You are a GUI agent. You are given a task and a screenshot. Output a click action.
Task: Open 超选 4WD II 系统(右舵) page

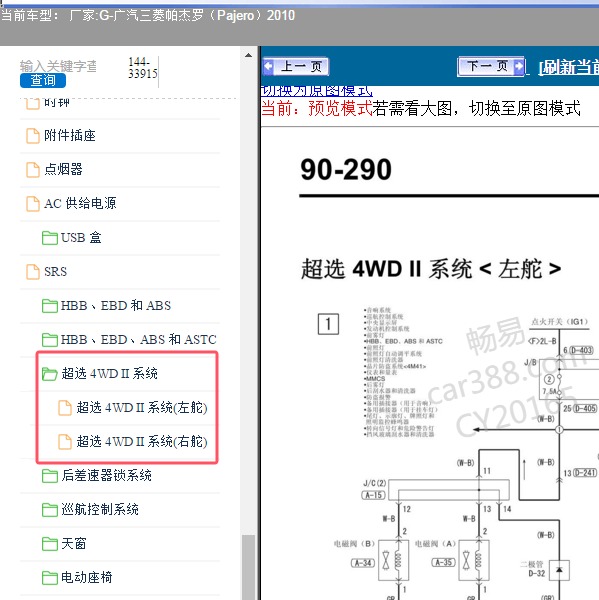142,441
